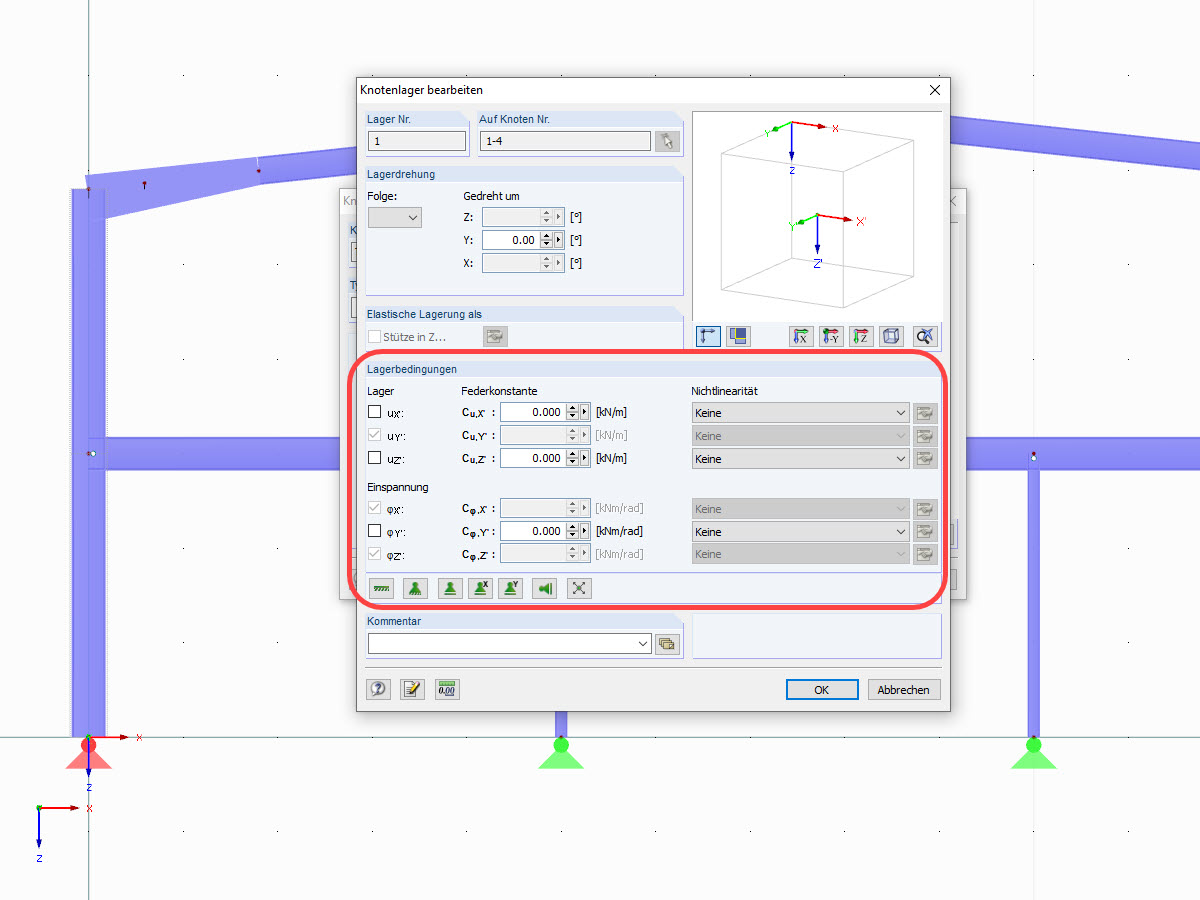This screenshot has width=1200, height=900.
Task: Select the red highlighted support symbol in model
Action: pos(89,752)
